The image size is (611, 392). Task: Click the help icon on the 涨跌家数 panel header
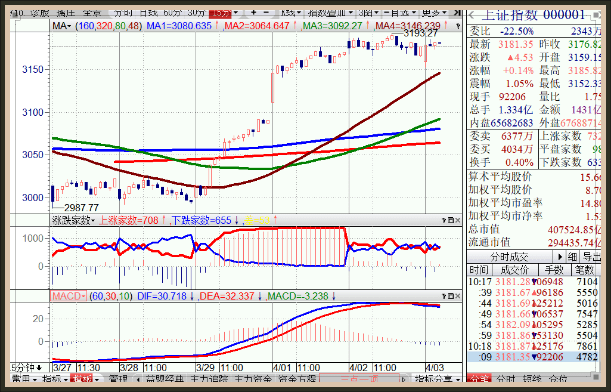(x=444, y=221)
